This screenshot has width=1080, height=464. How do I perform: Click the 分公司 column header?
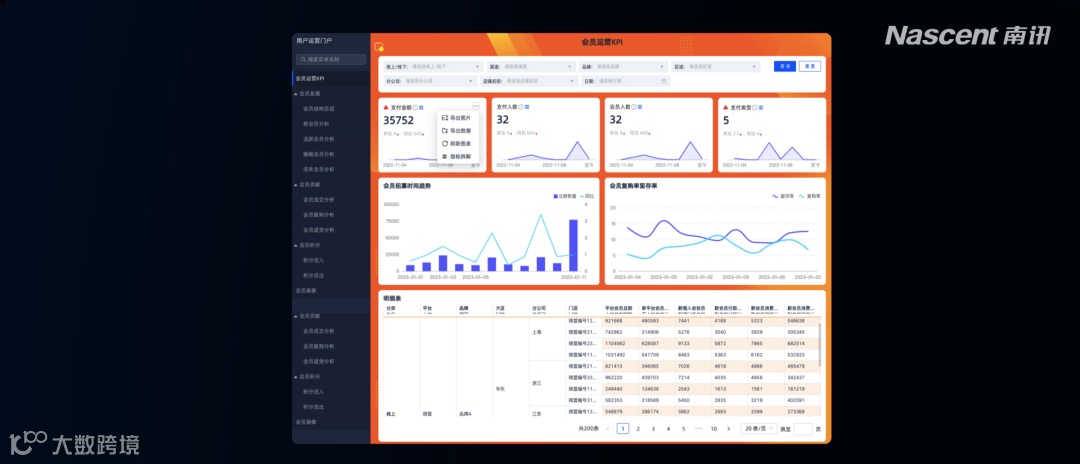point(539,308)
